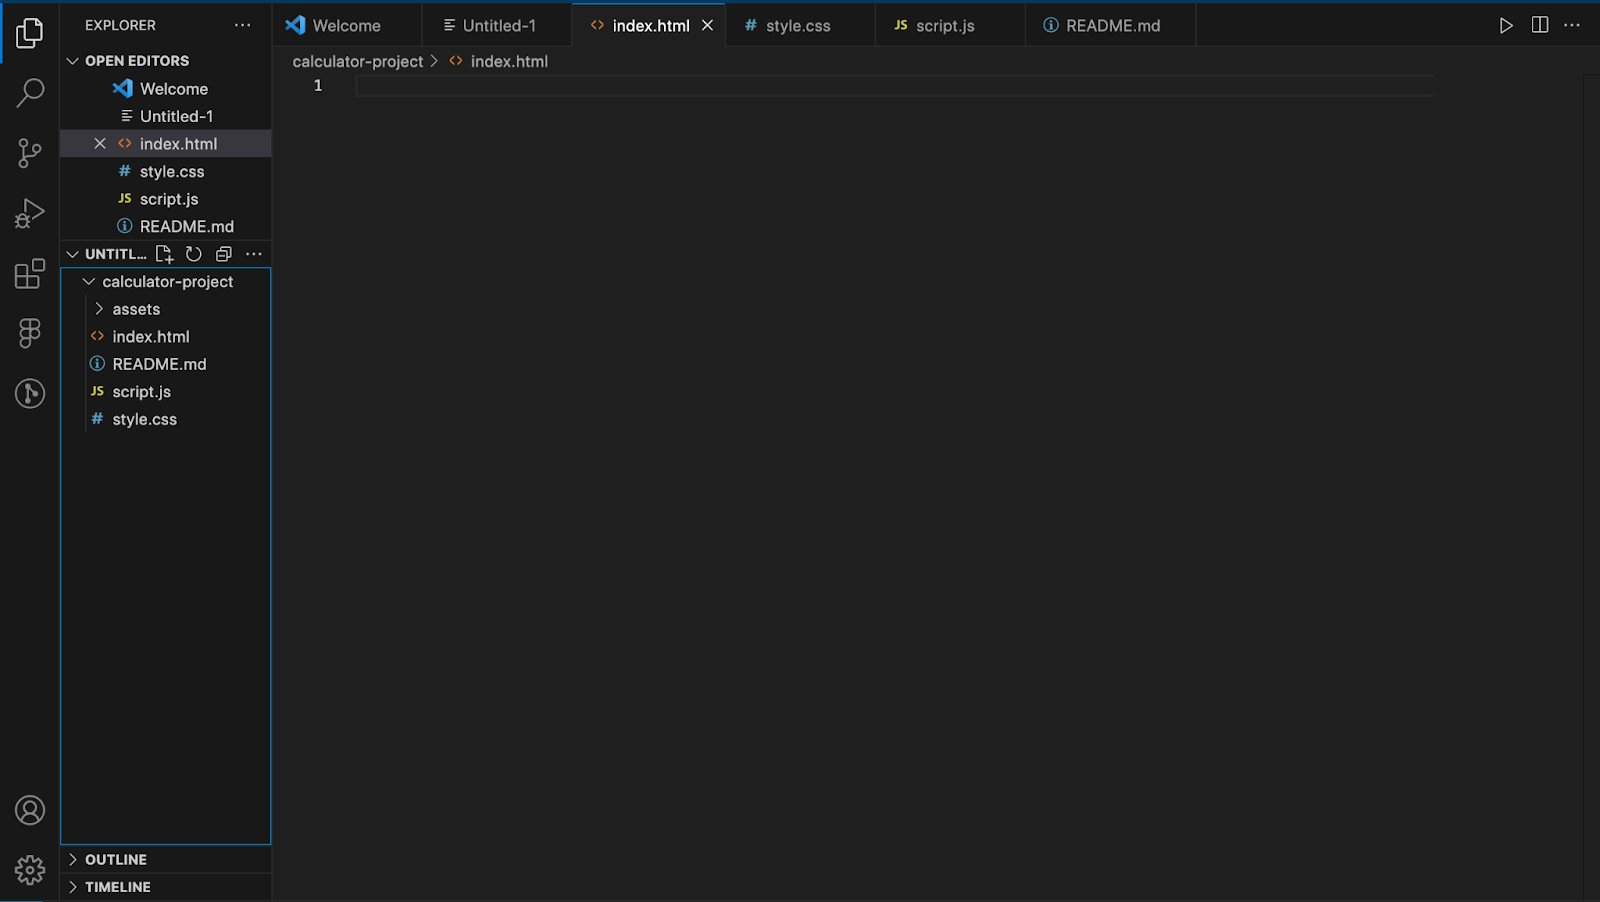
Task: Click line 1 in the editor
Action: pos(894,86)
